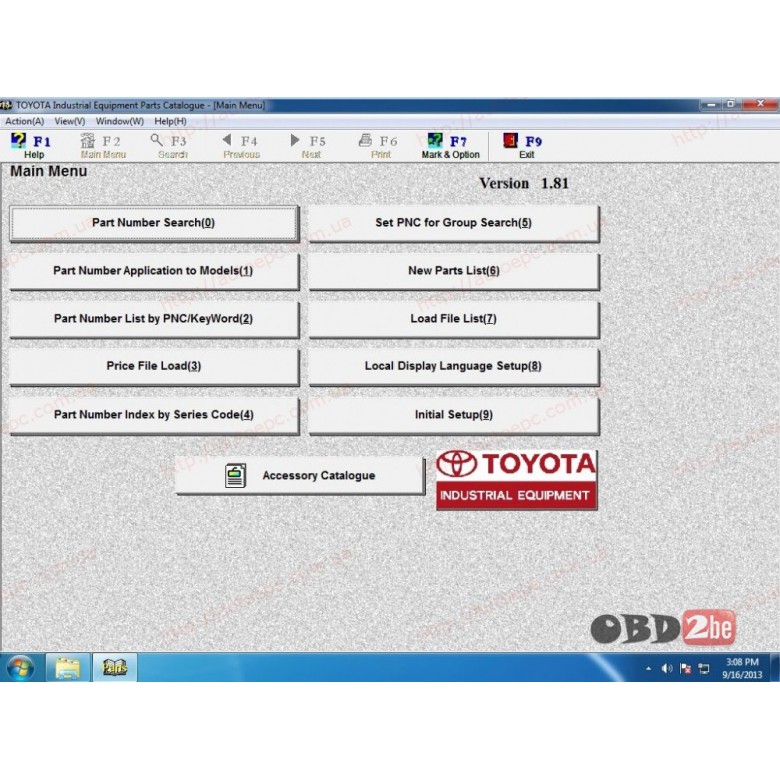The height and width of the screenshot is (780, 780).
Task: Click the application icon in title bar
Action: [6, 105]
